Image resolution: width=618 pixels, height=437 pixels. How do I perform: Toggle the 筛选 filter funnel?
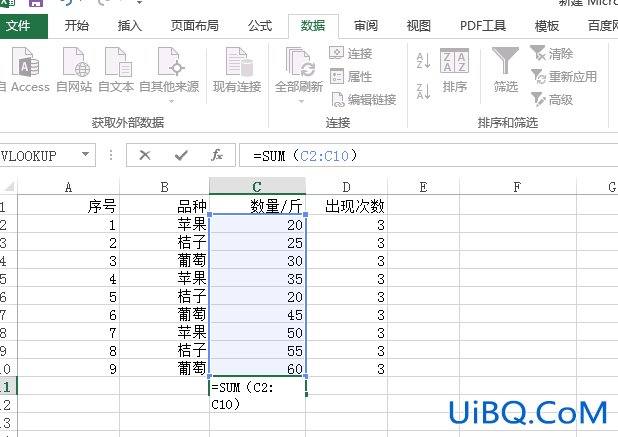click(505, 69)
